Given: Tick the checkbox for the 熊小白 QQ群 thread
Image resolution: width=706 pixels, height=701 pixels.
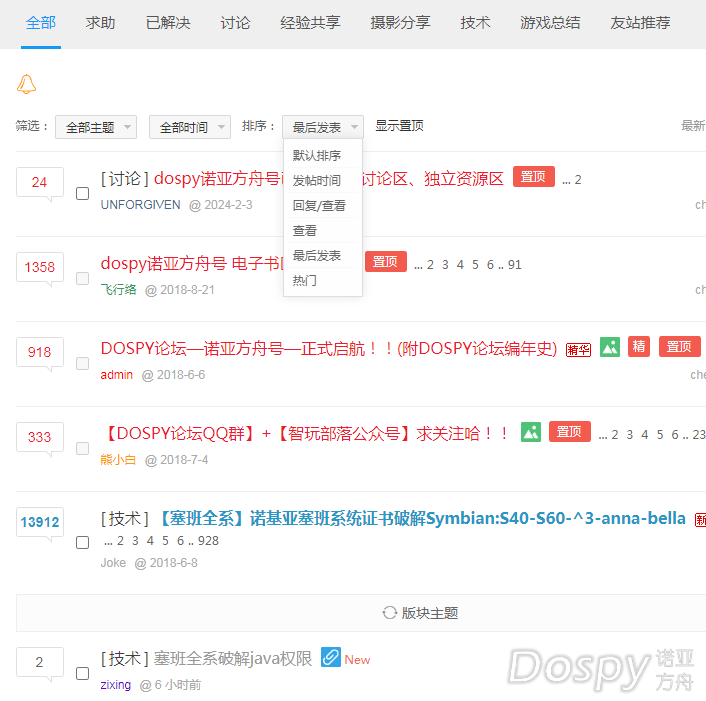Looking at the screenshot, I should pyautogui.click(x=82, y=449).
